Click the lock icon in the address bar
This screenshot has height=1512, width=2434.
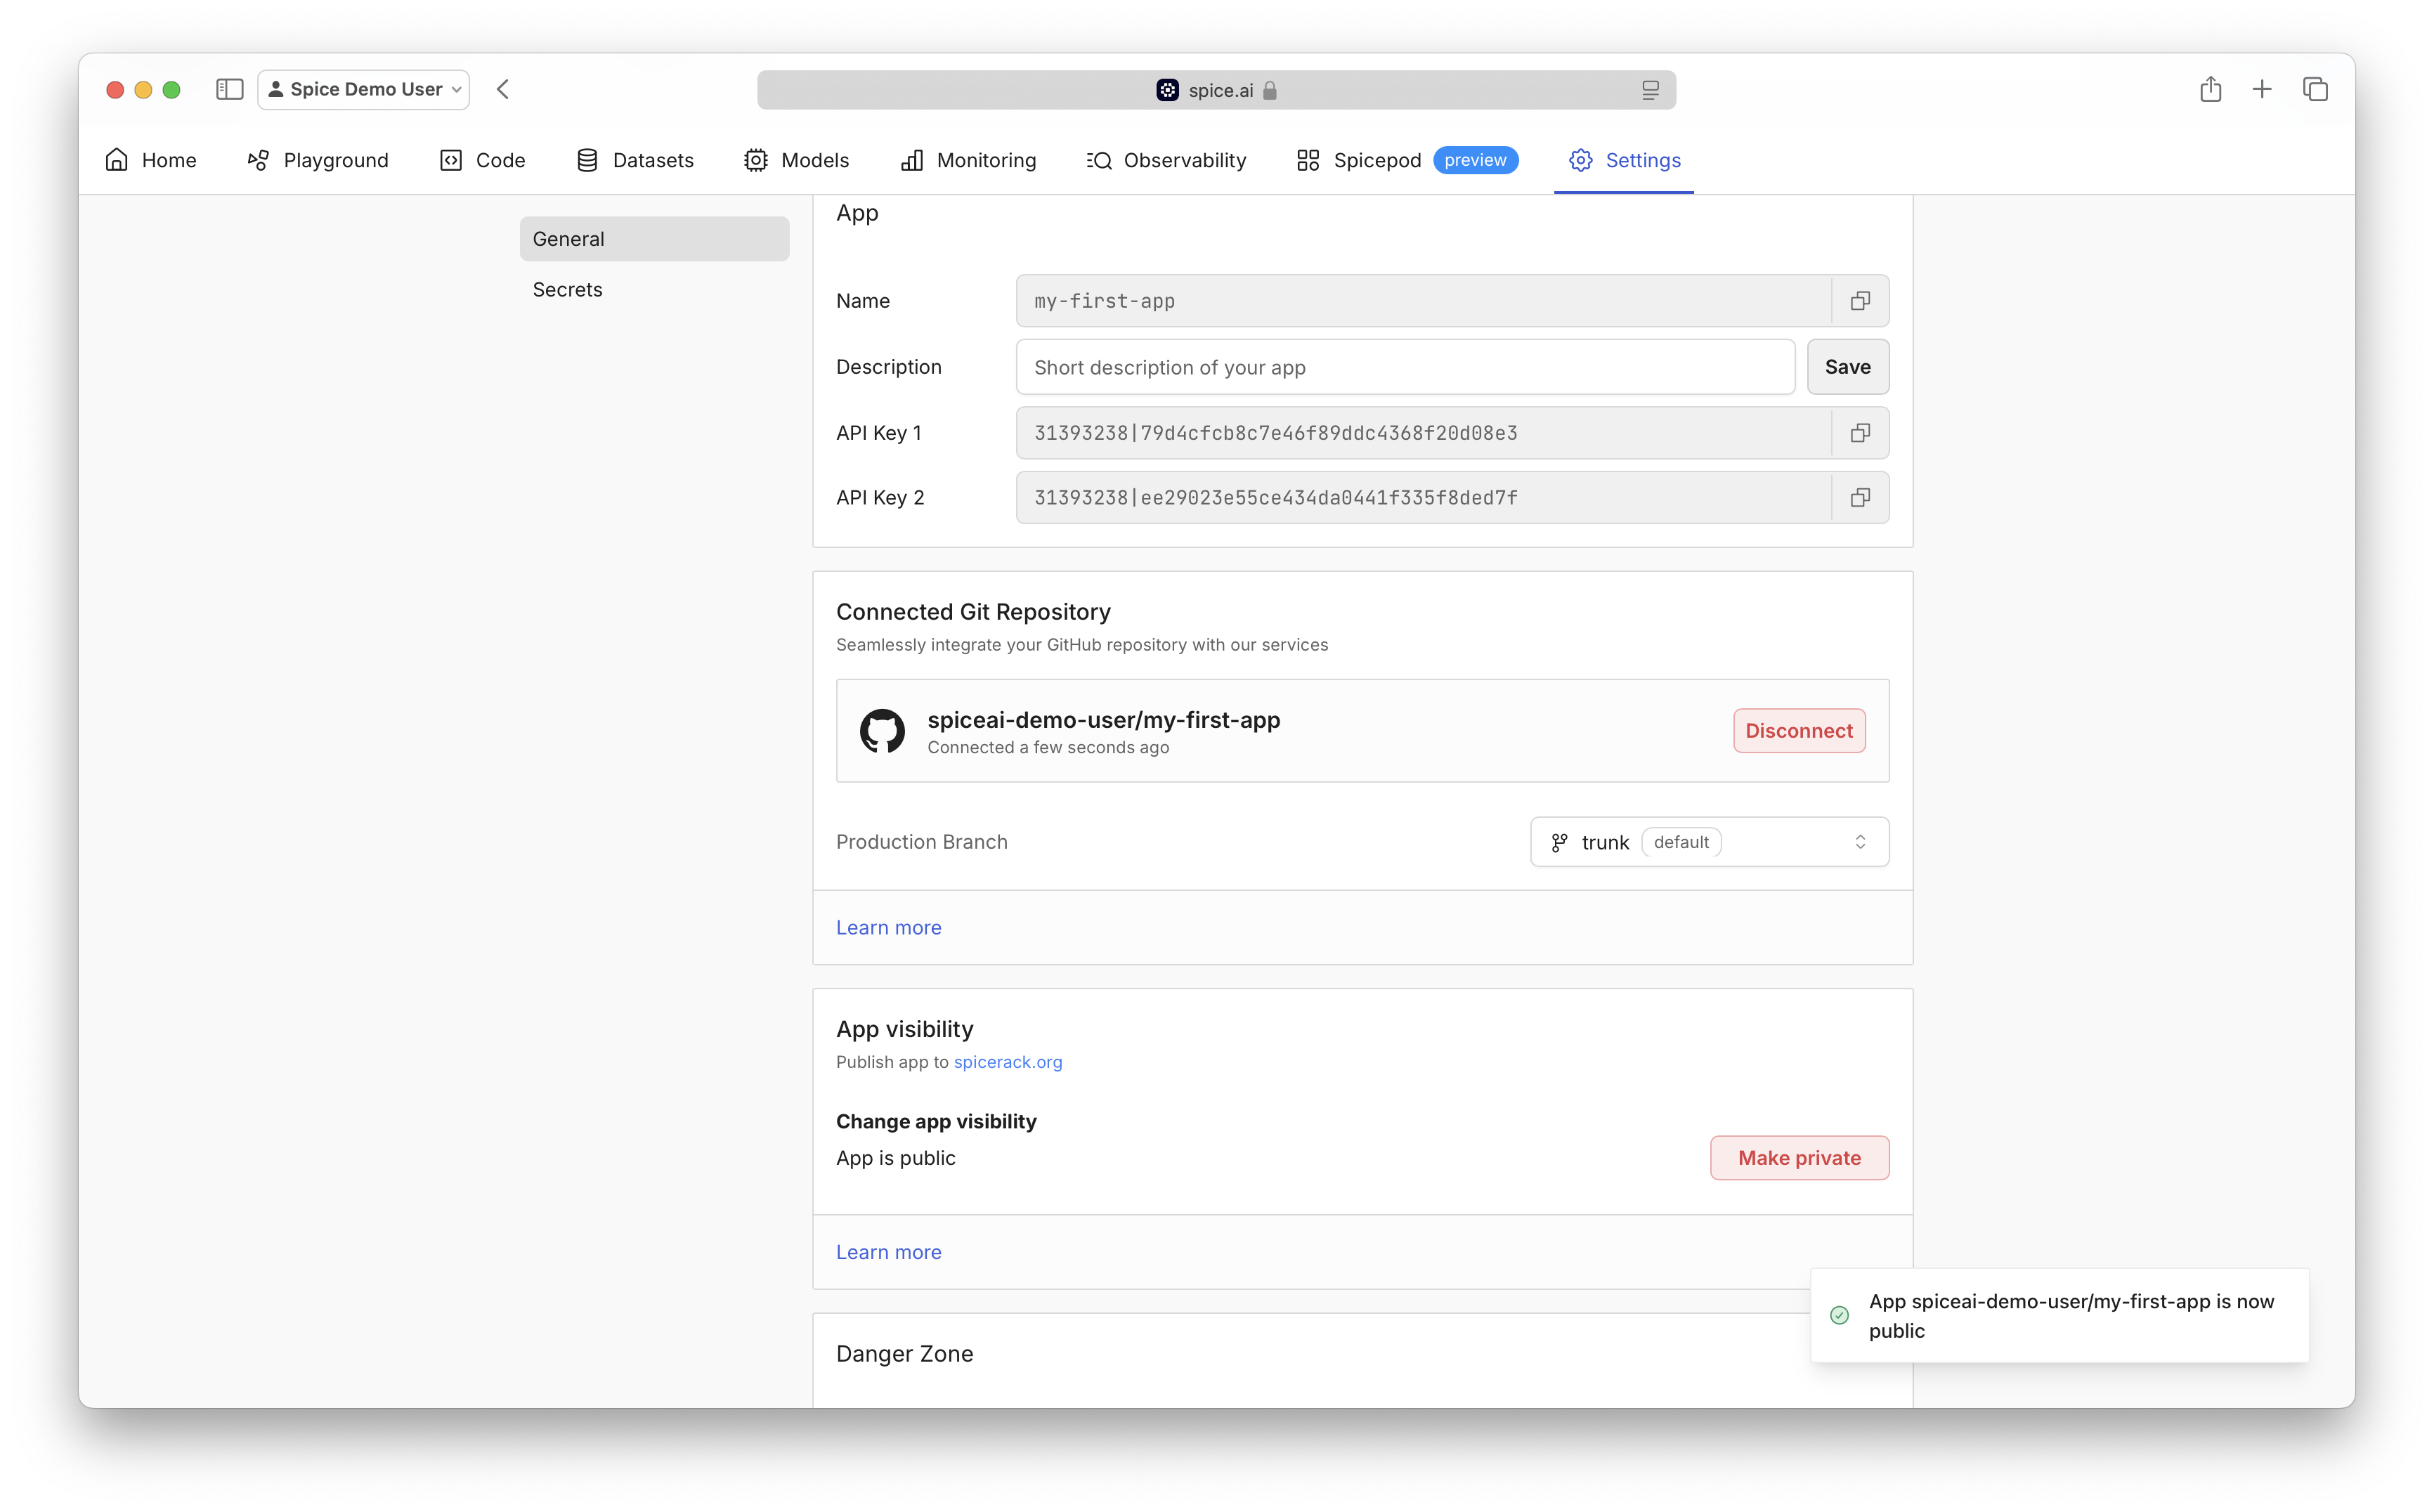click(x=1270, y=90)
